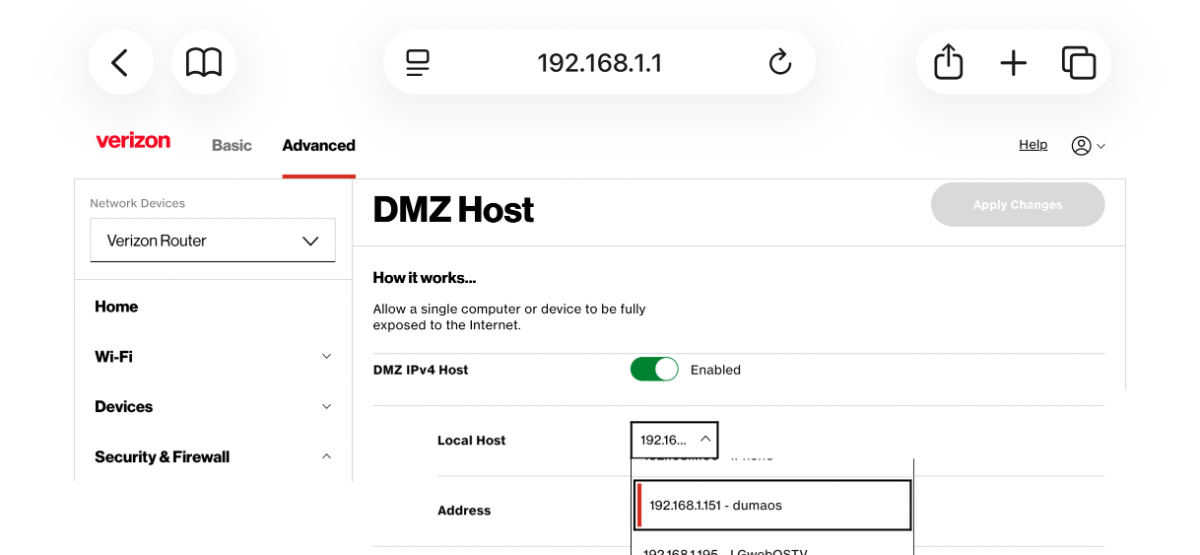
Task: Open a new tab with plus icon
Action: click(1013, 63)
